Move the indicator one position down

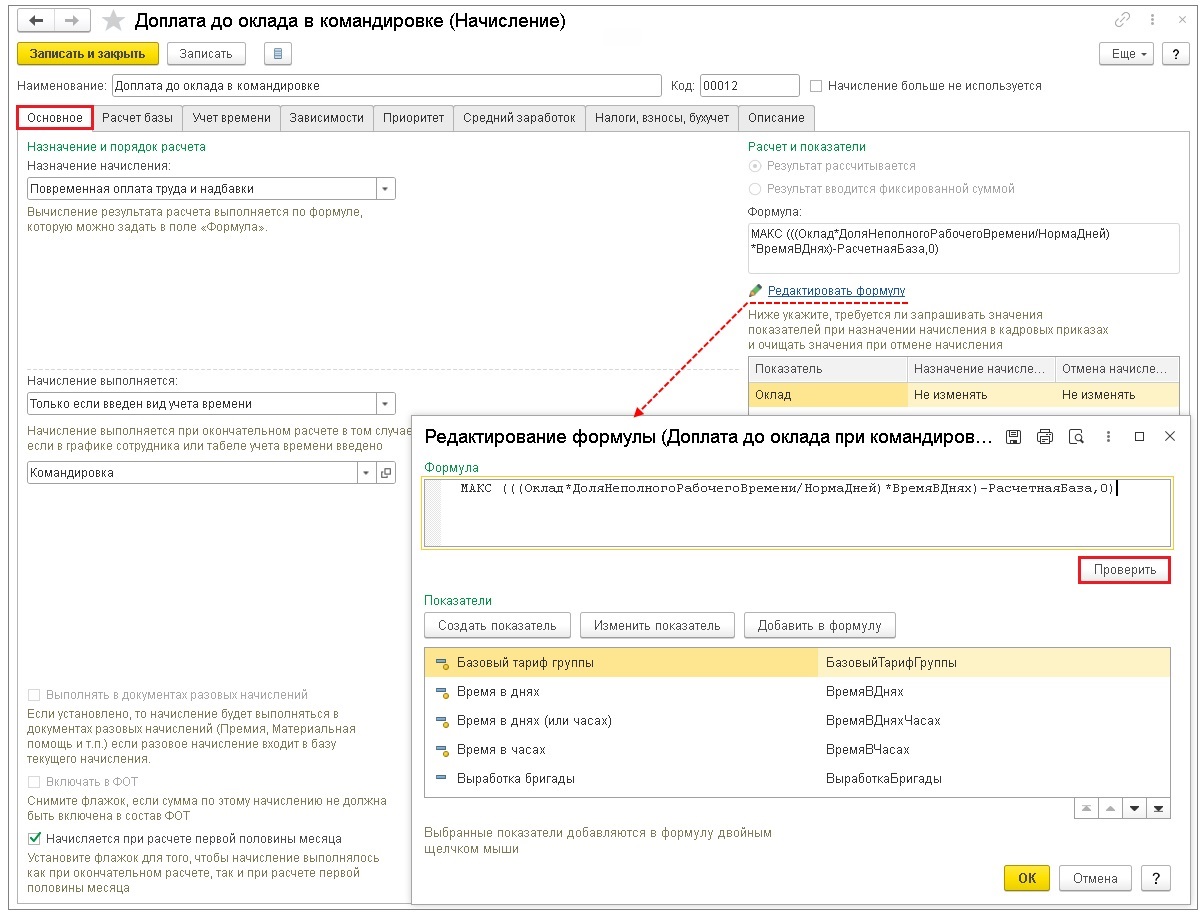pyautogui.click(x=1134, y=808)
